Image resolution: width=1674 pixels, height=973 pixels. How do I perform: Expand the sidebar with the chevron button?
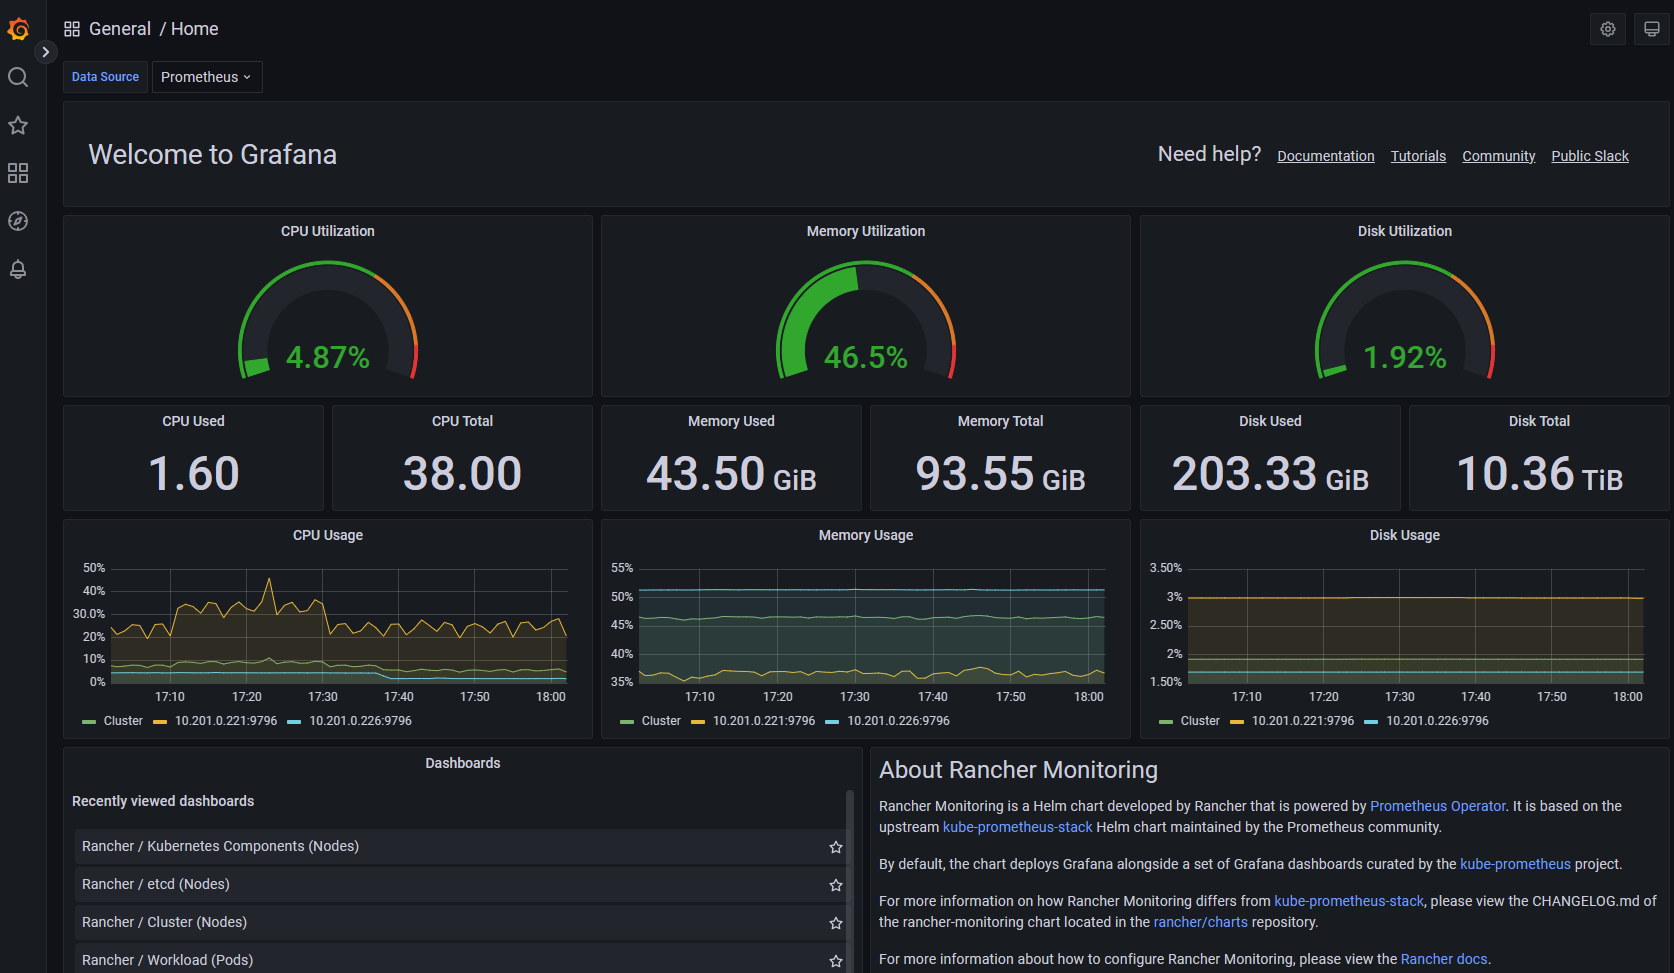pos(45,52)
